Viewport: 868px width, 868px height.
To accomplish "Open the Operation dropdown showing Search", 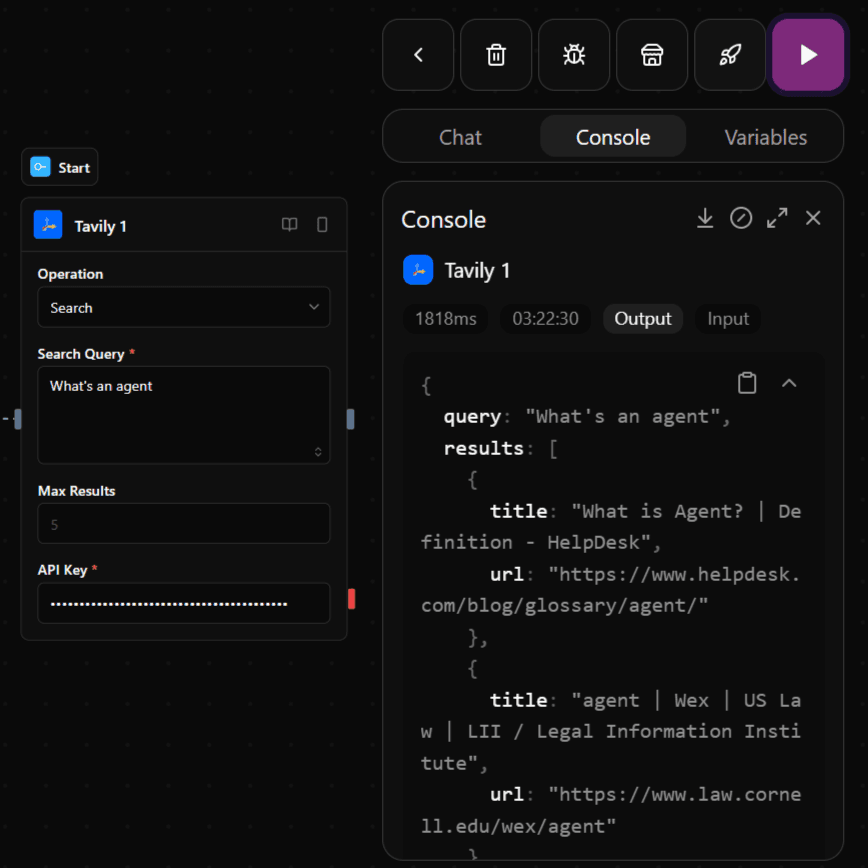I will pyautogui.click(x=184, y=308).
